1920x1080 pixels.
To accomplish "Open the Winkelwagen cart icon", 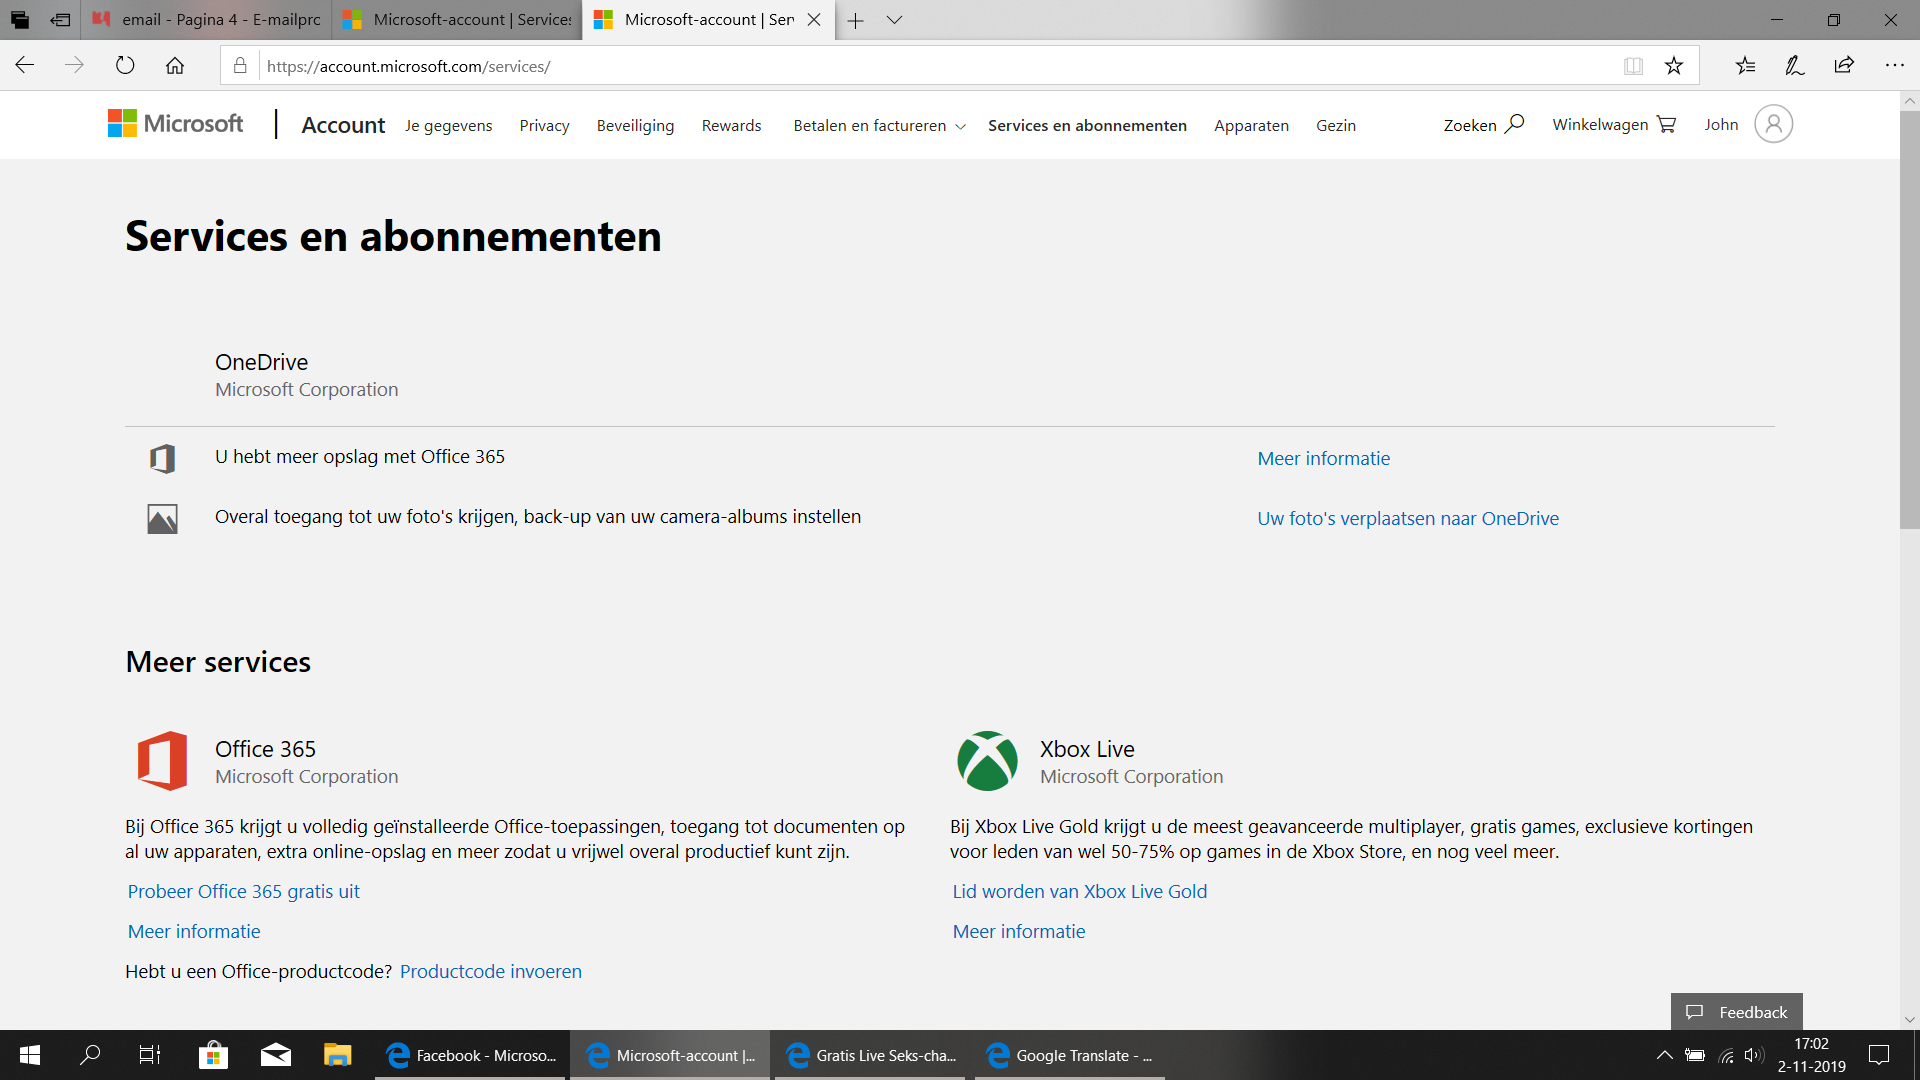I will (x=1666, y=124).
